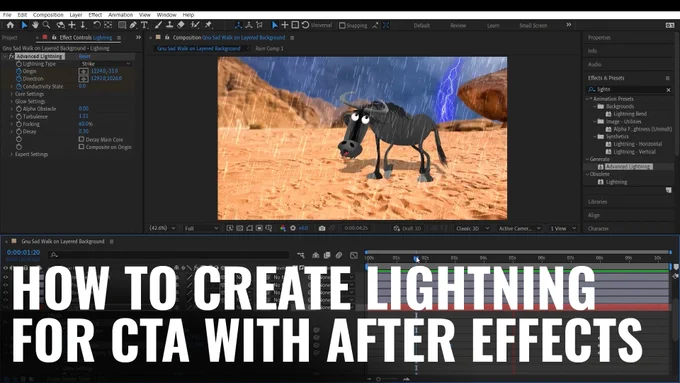Click the Forking 60.0% value
The height and width of the screenshot is (383, 680).
coord(86,124)
